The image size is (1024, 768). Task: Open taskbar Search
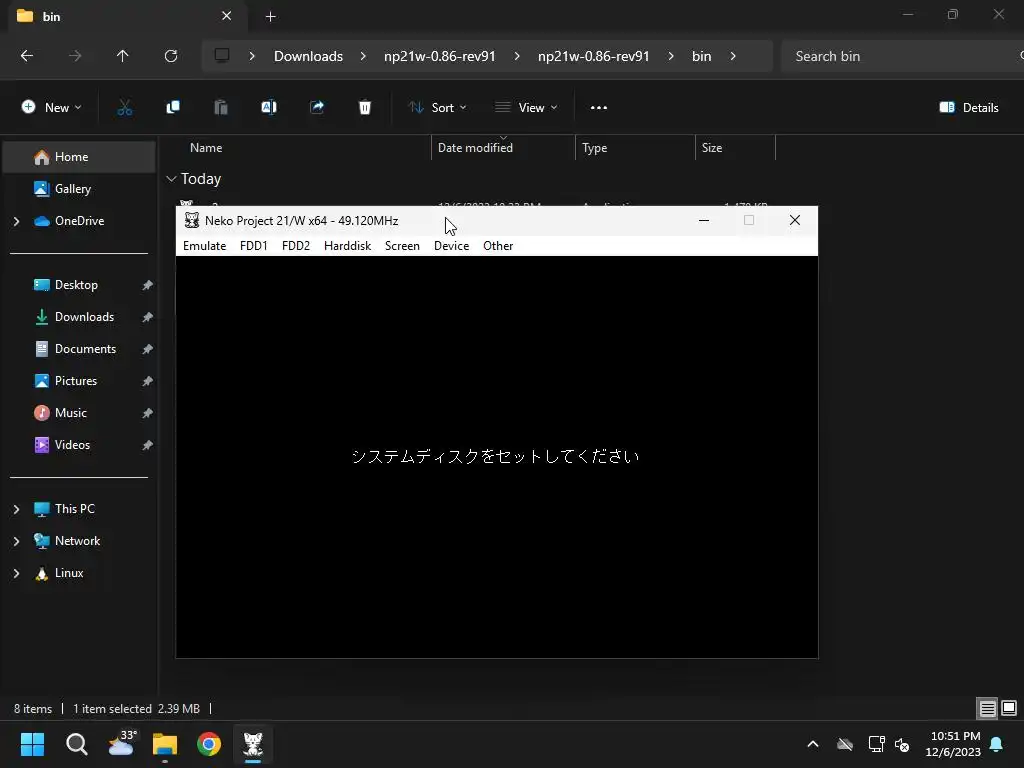pos(76,744)
